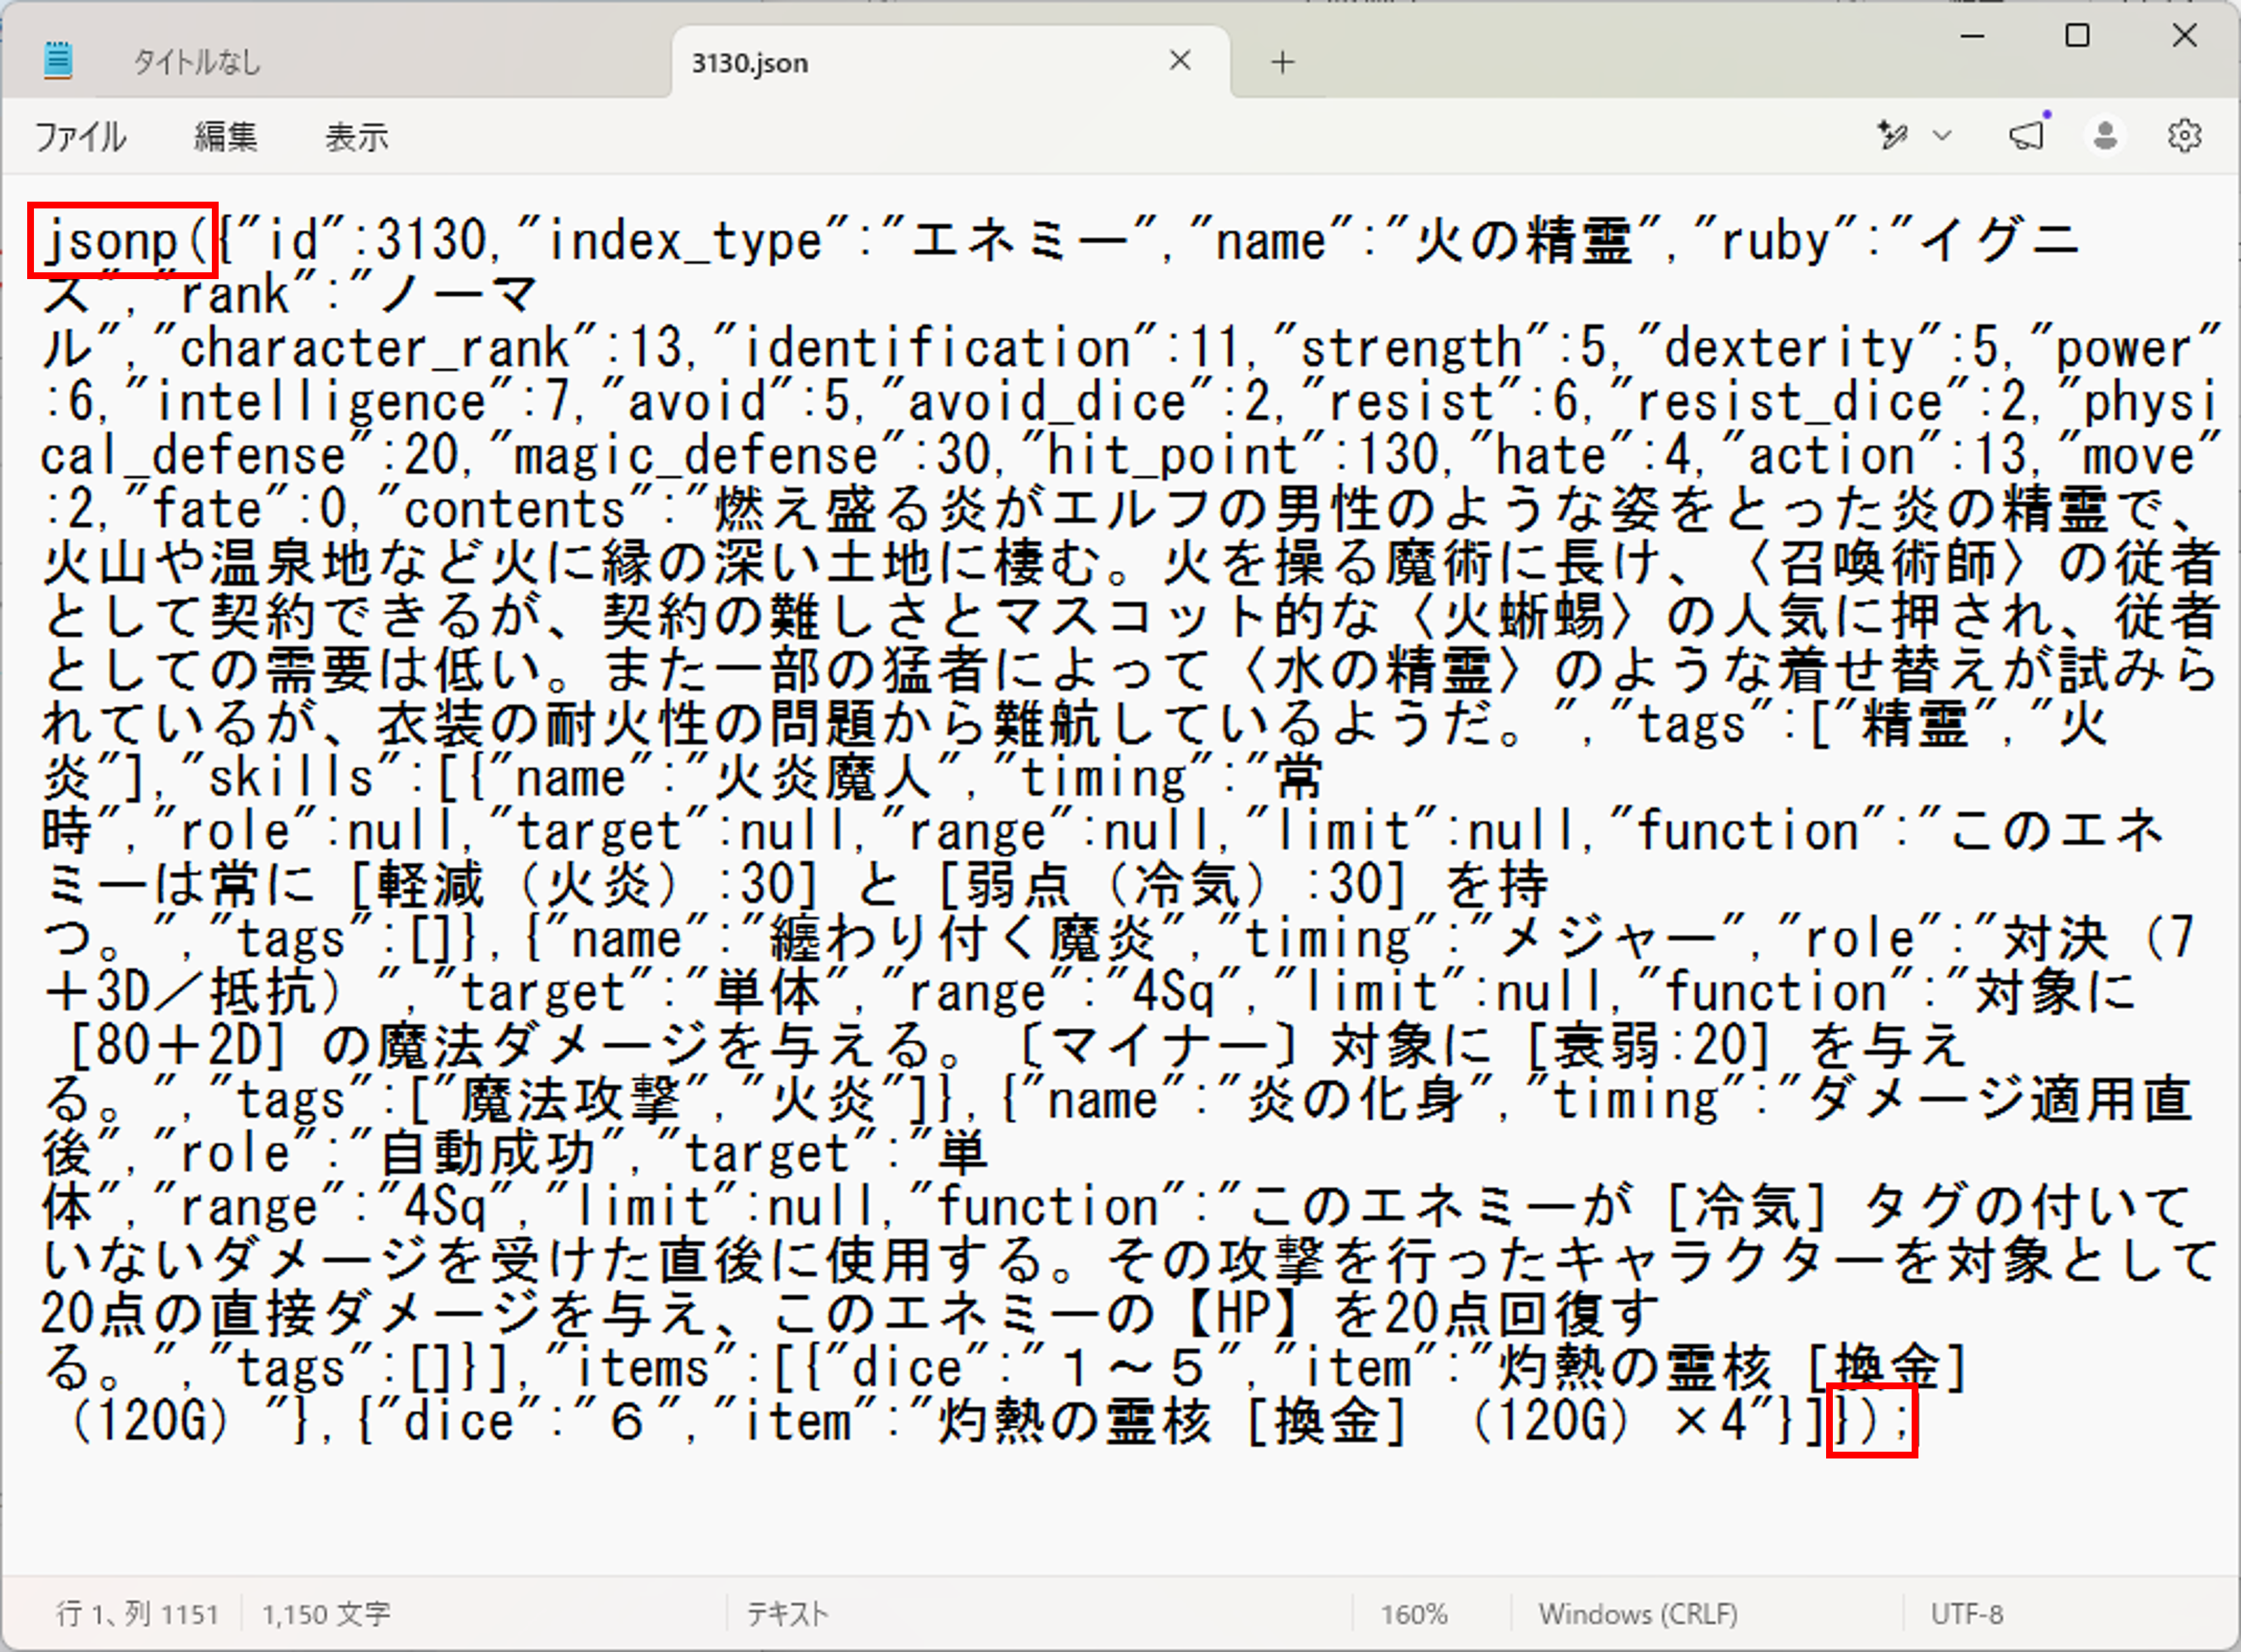Add a new tab with plus button
The width and height of the screenshot is (2241, 1652).
(x=1282, y=63)
